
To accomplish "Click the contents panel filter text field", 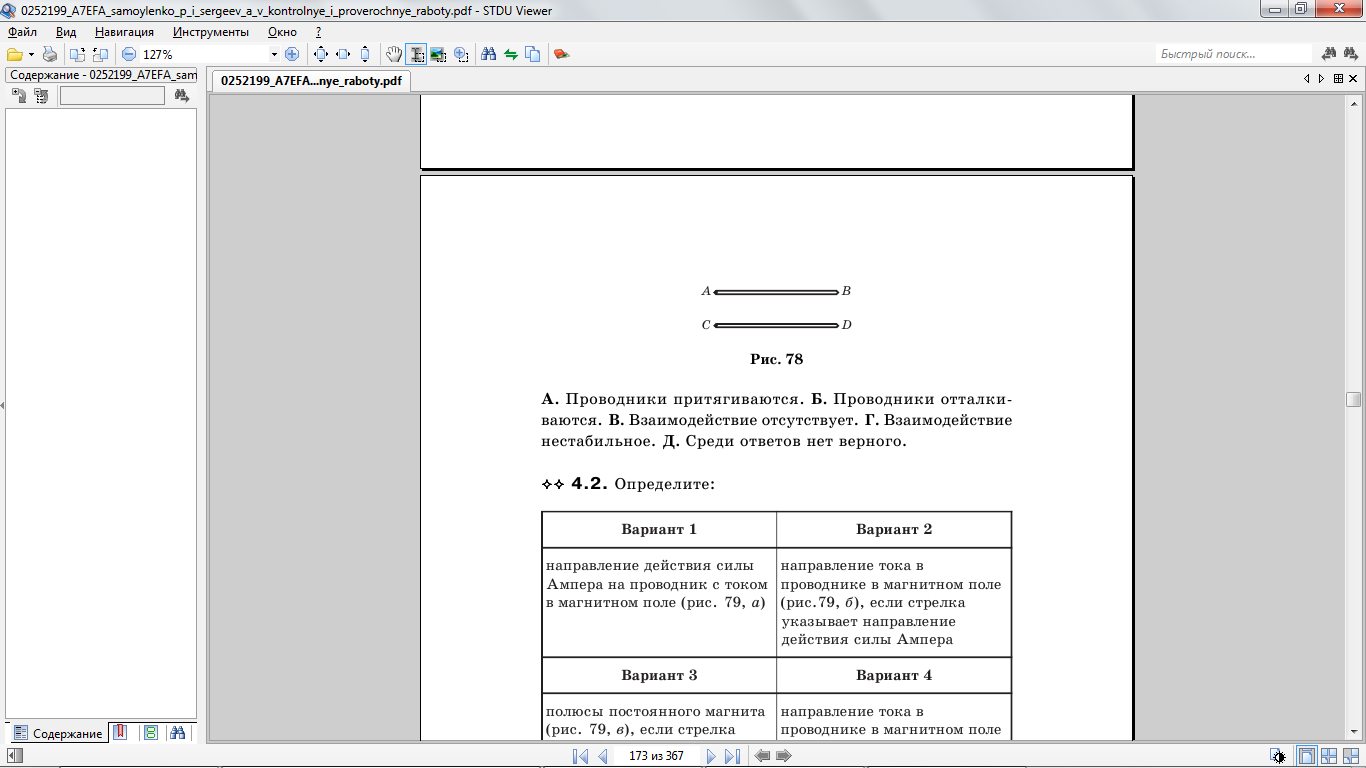I will [x=112, y=96].
